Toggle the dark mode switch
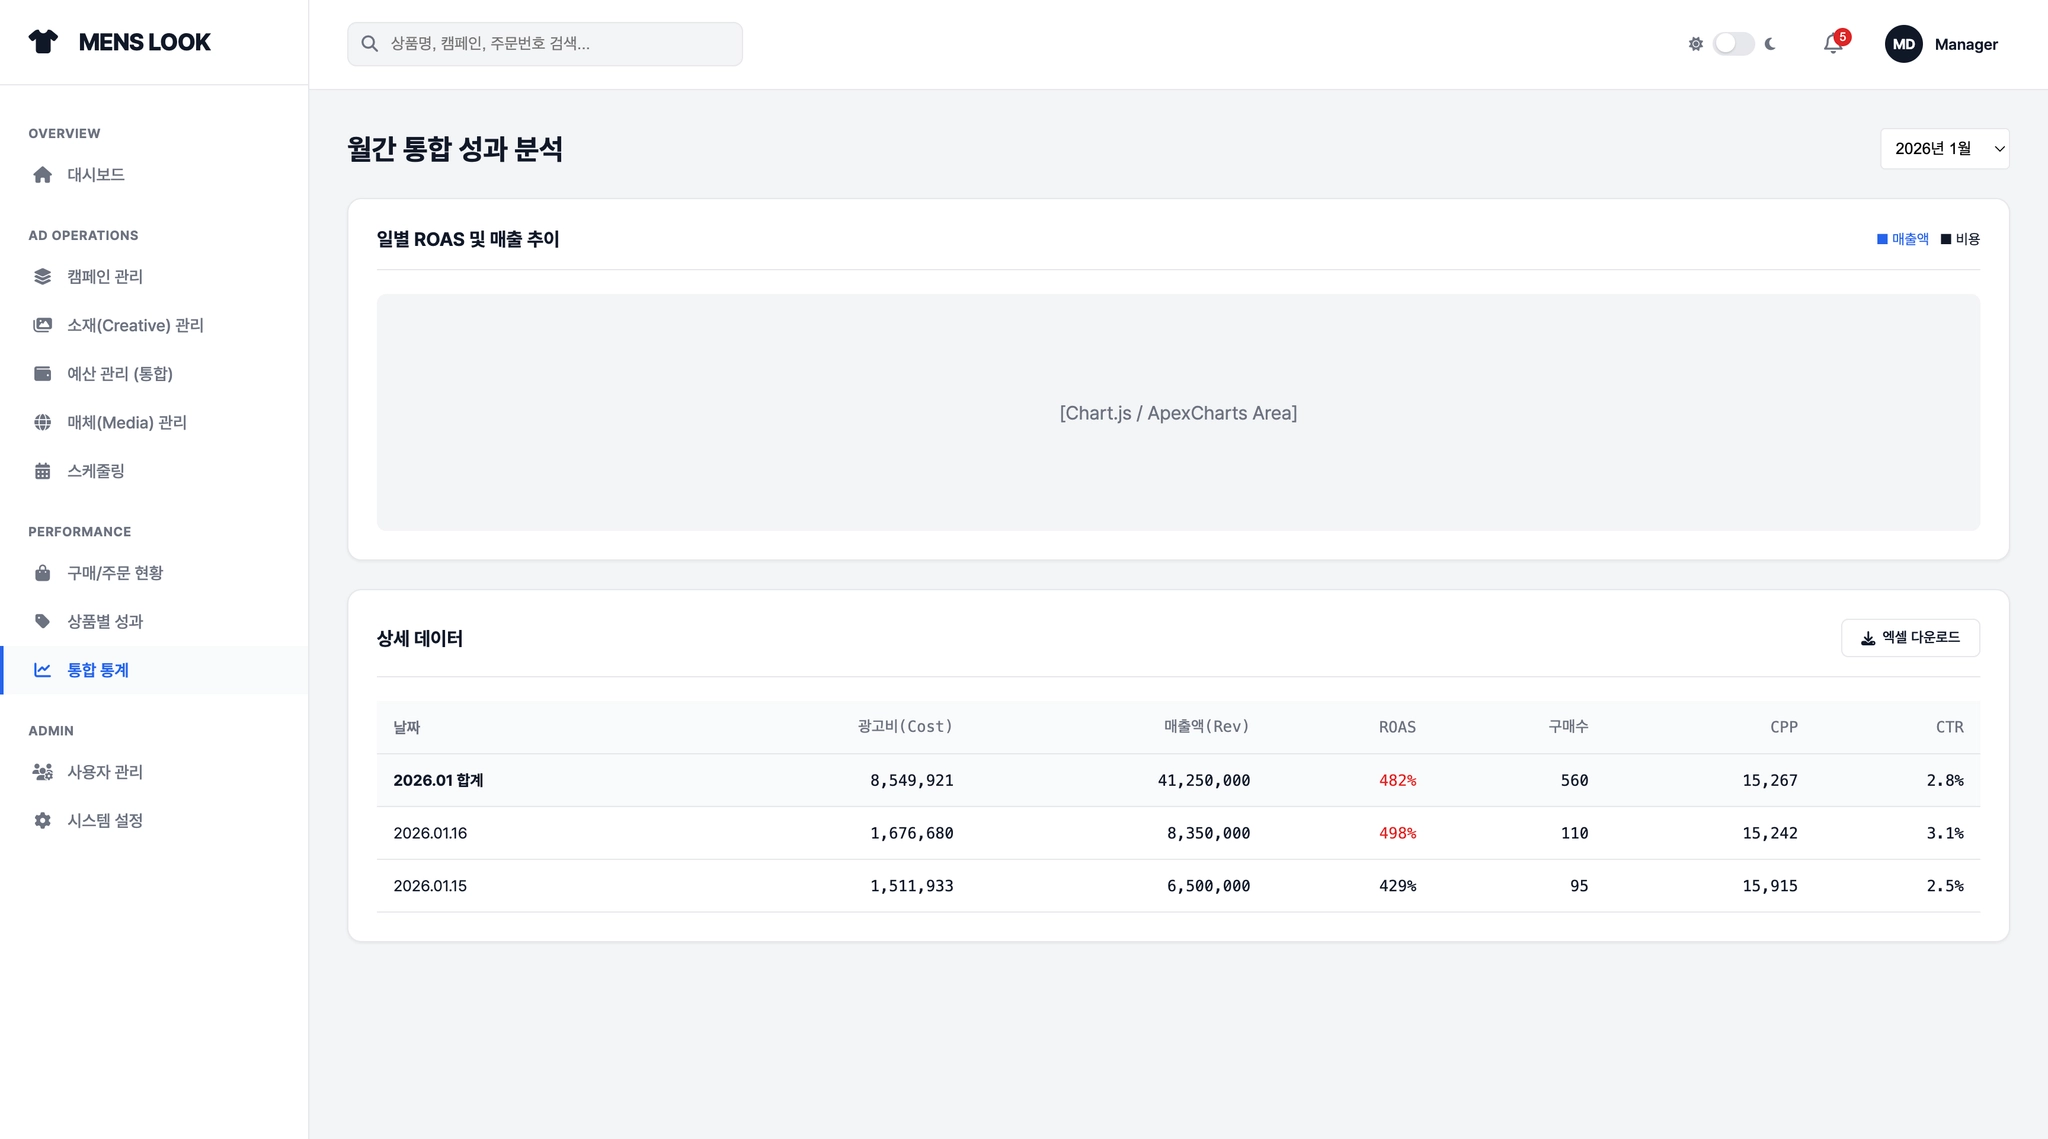 point(1733,44)
